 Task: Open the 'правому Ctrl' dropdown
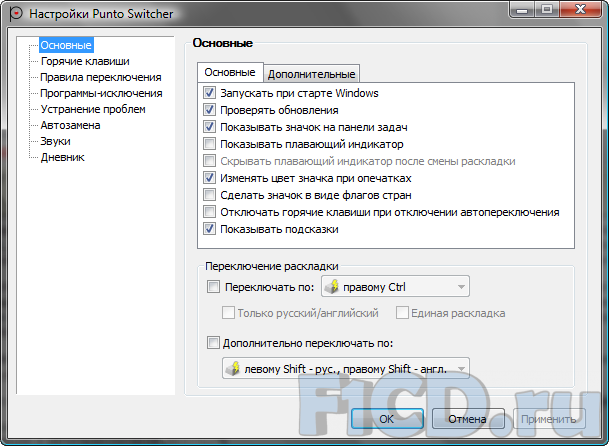coord(395,287)
